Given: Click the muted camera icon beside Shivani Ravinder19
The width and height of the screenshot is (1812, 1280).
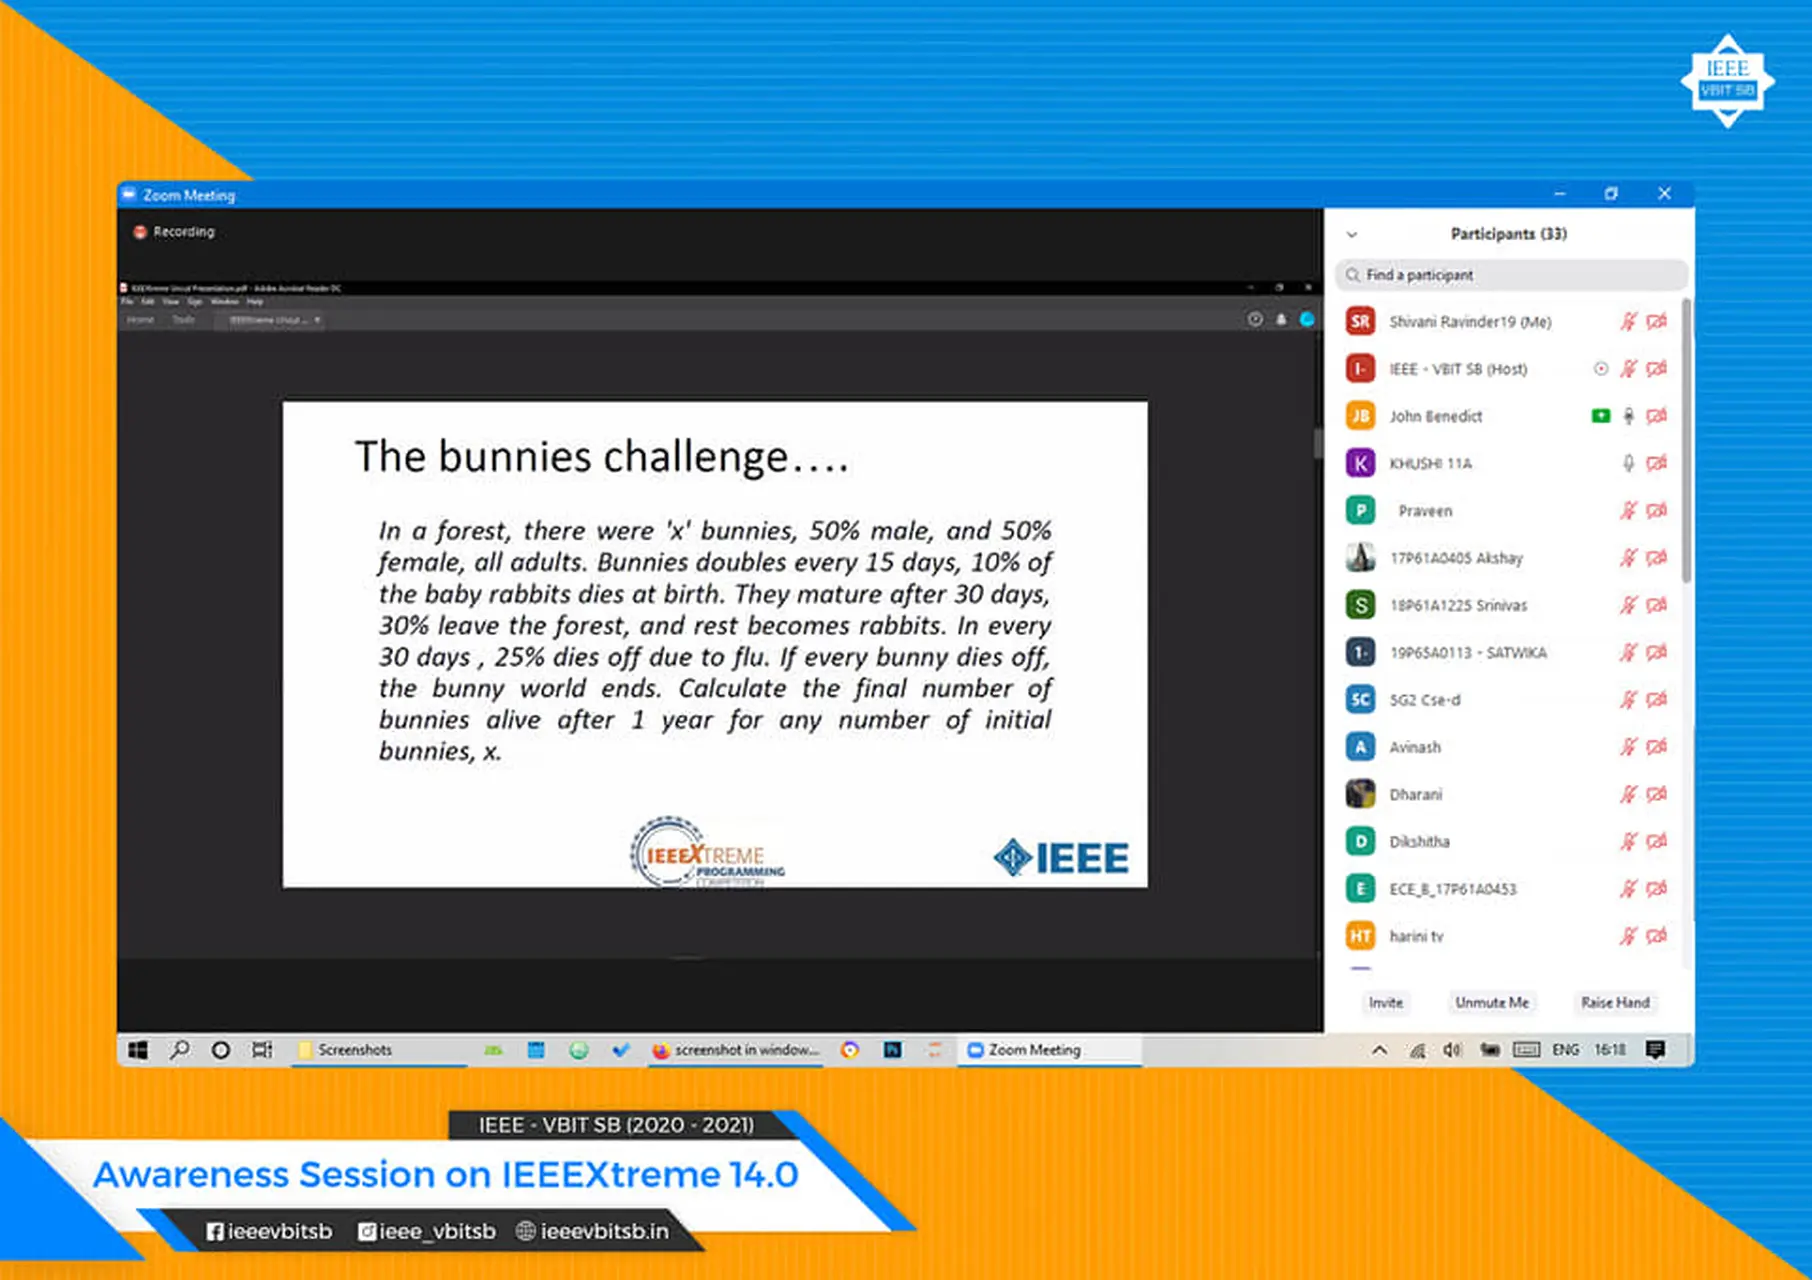Looking at the screenshot, I should point(1658,321).
